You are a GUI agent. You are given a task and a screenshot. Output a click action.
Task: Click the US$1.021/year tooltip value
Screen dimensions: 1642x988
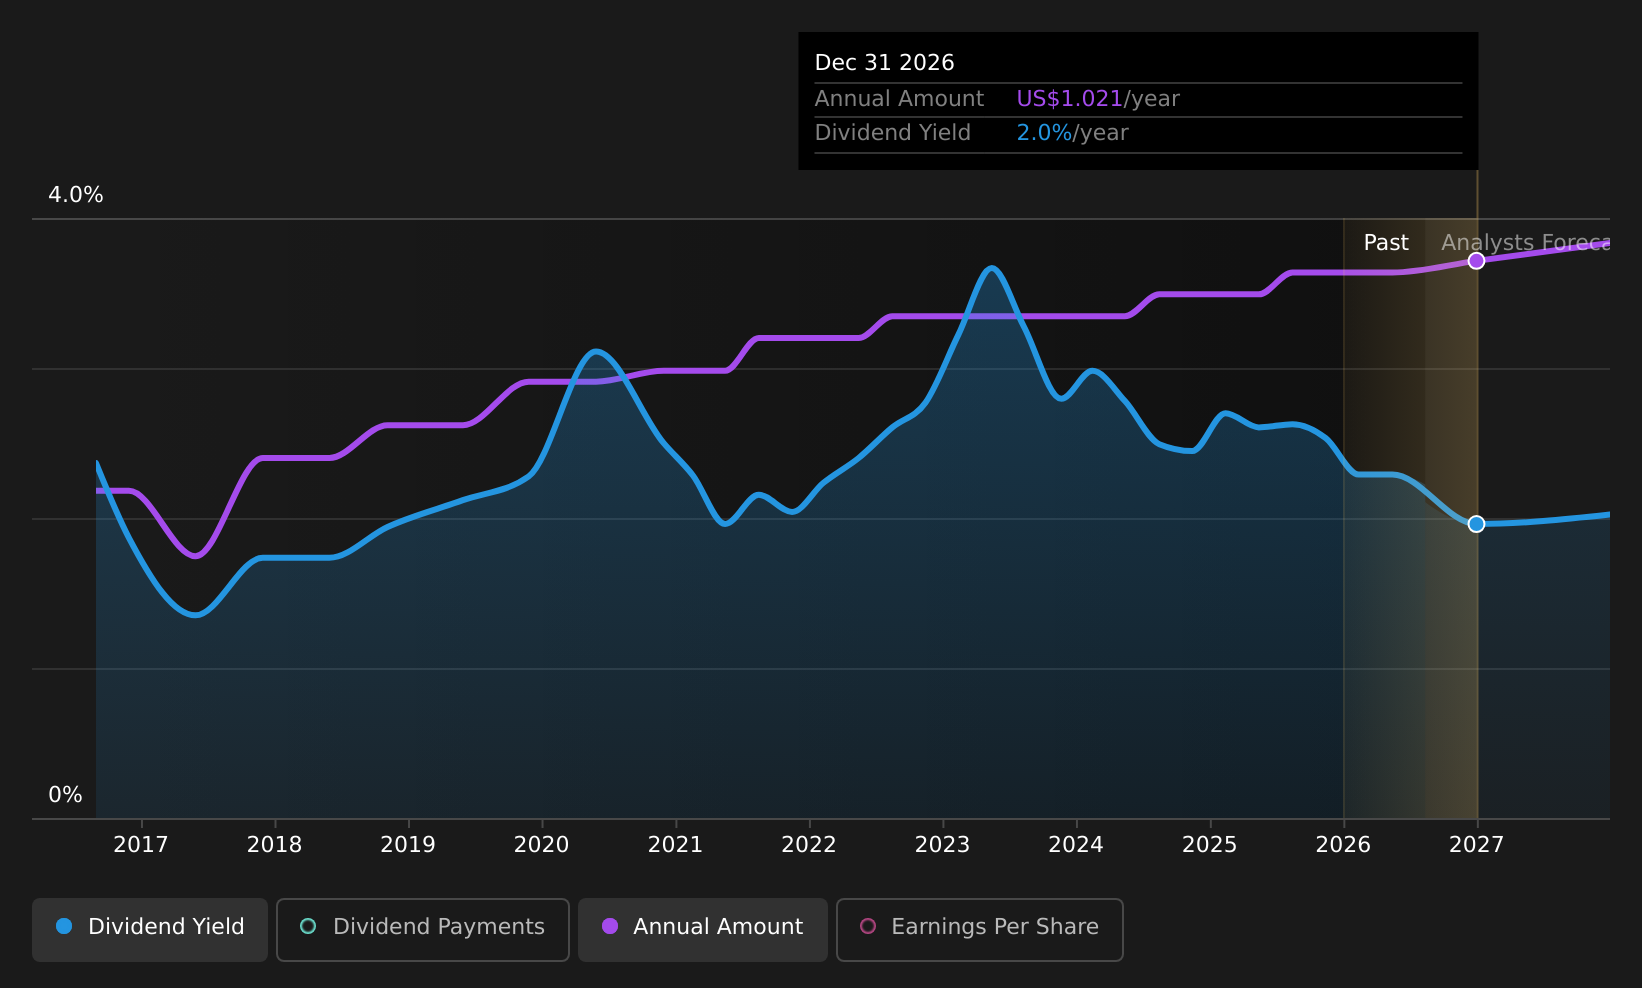pos(1098,99)
